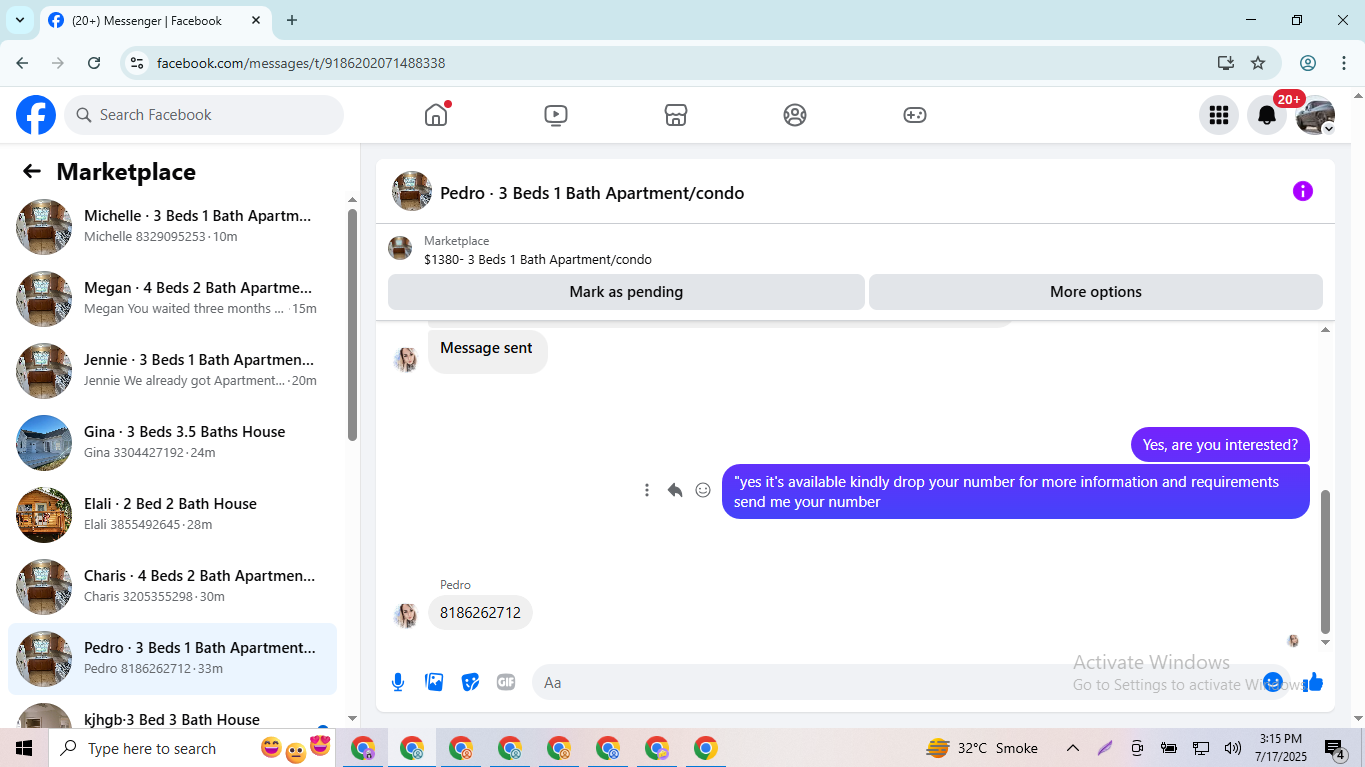Click More options button
Viewport: 1365px width, 767px height.
click(x=1096, y=292)
